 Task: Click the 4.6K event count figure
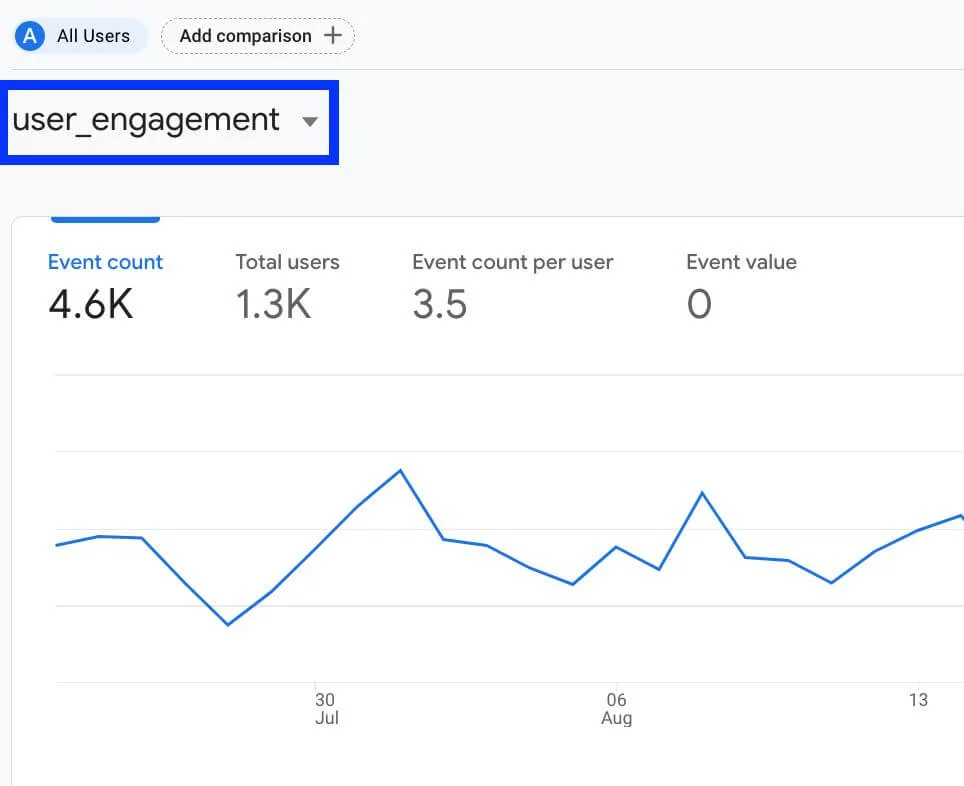pyautogui.click(x=91, y=303)
